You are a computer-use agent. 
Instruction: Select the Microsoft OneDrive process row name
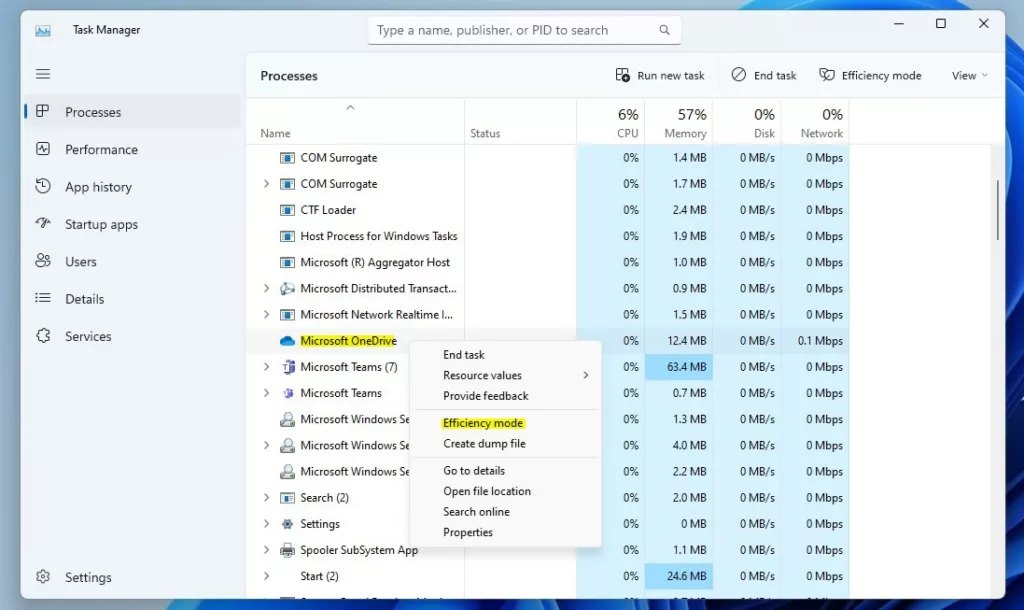[x=348, y=341]
